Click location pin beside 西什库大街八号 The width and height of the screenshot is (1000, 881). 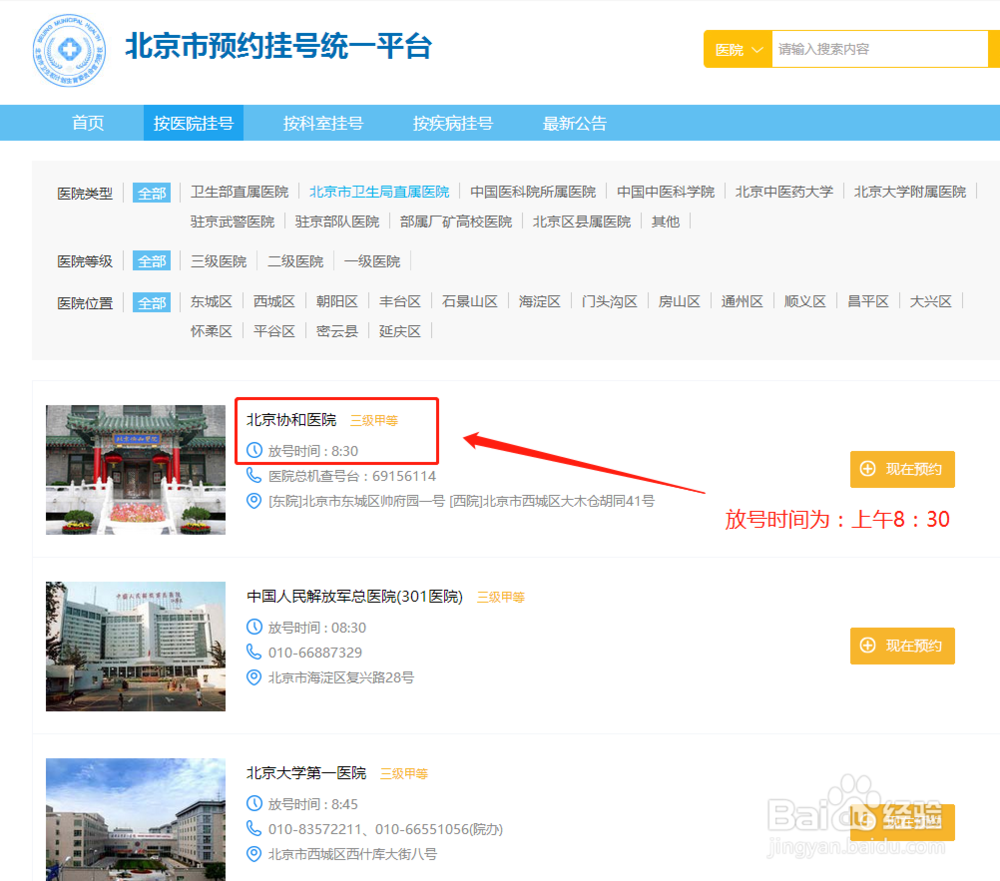click(x=254, y=854)
